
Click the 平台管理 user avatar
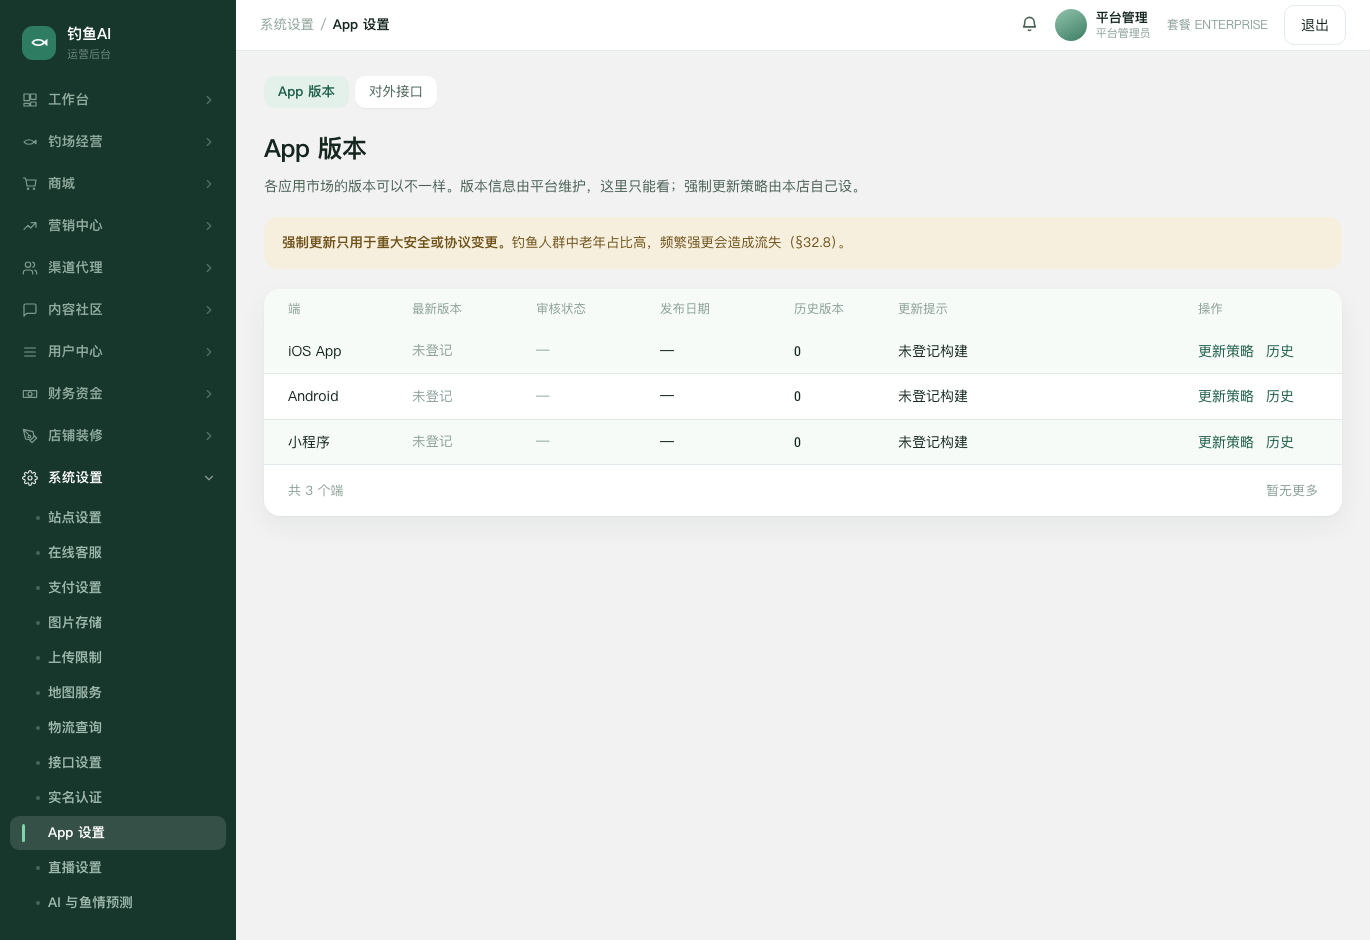pos(1071,25)
